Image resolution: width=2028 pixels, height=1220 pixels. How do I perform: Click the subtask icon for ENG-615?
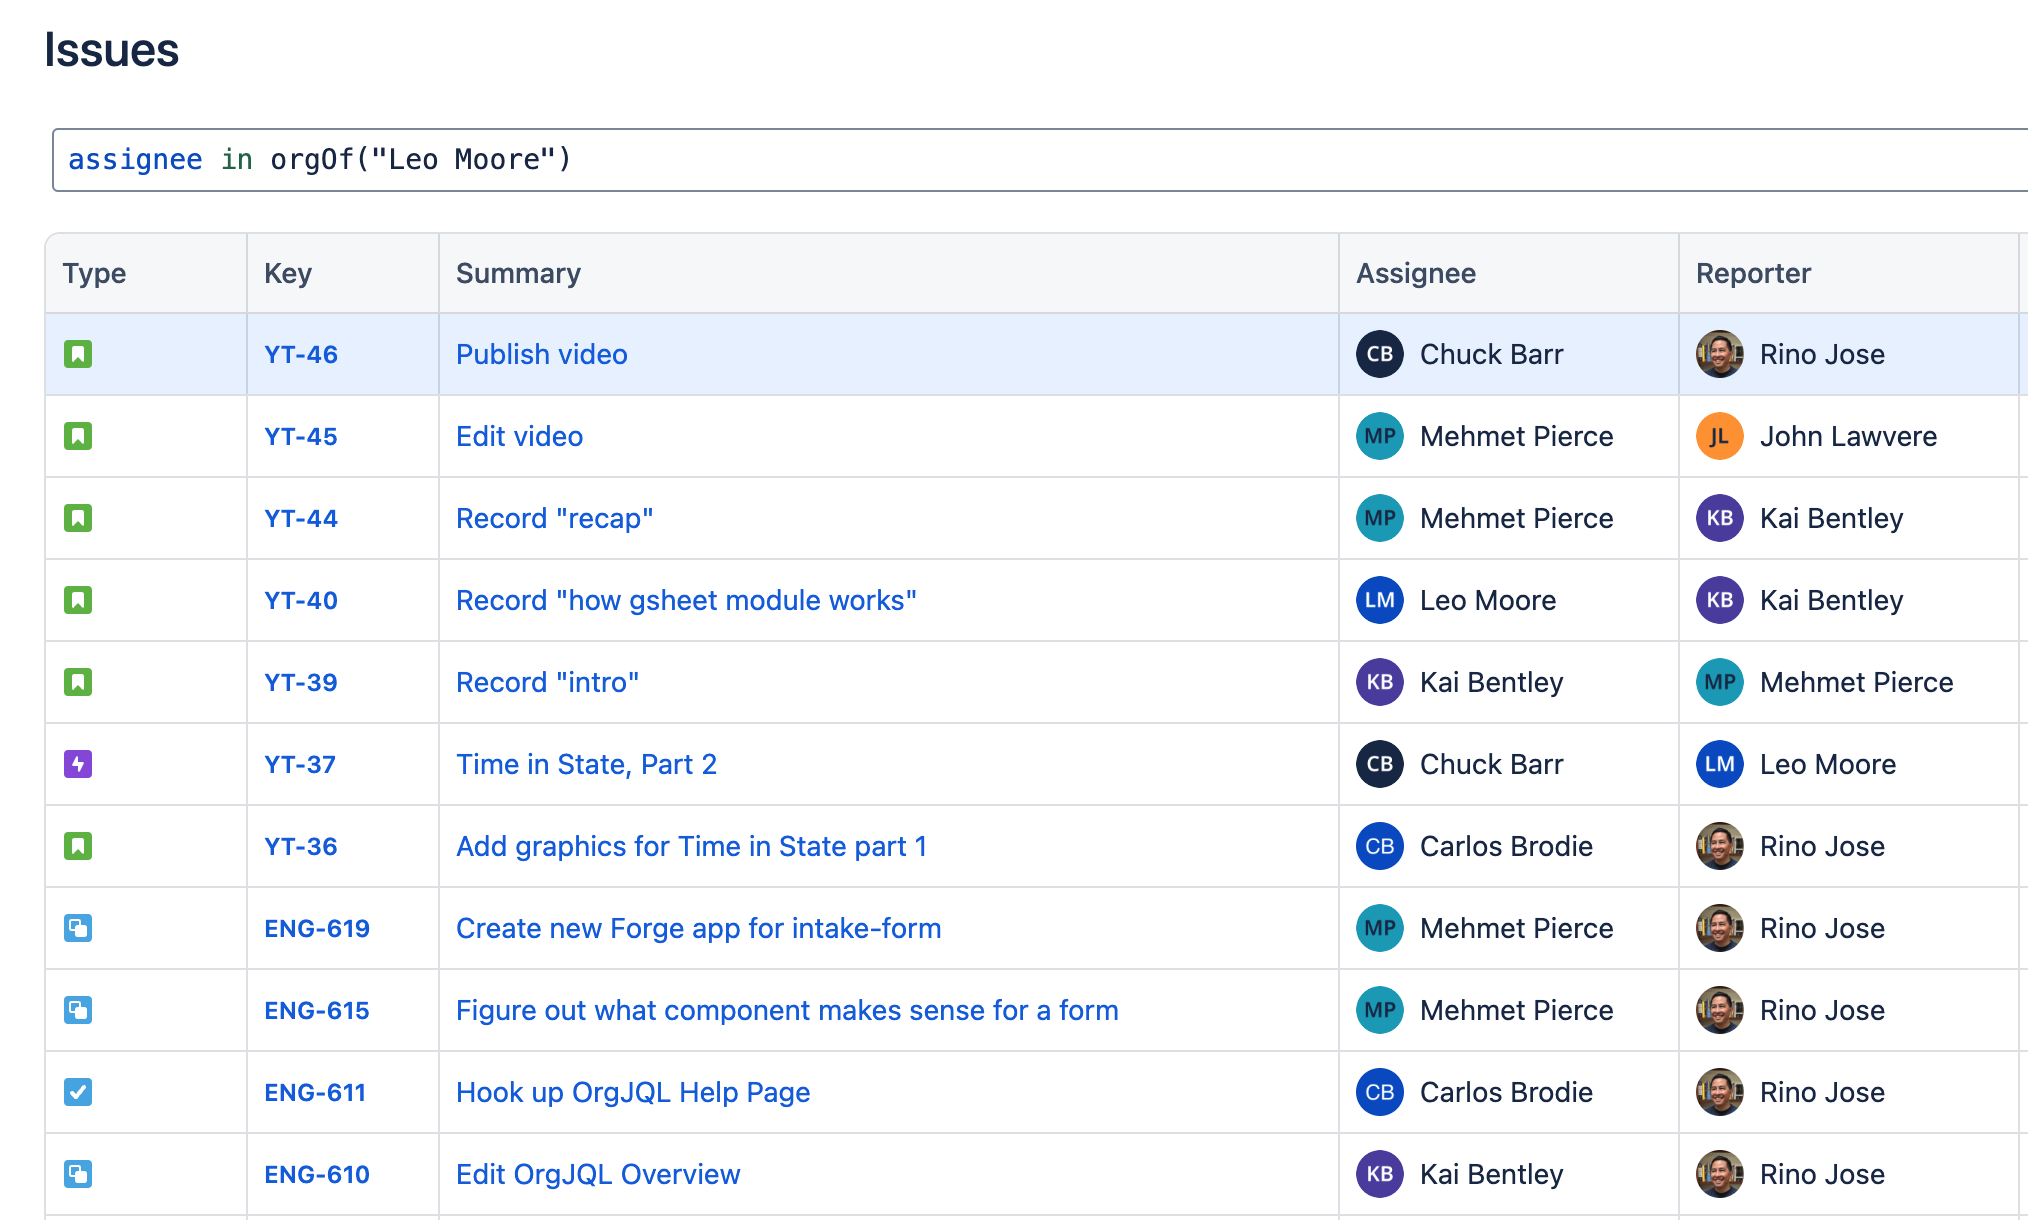point(79,1010)
